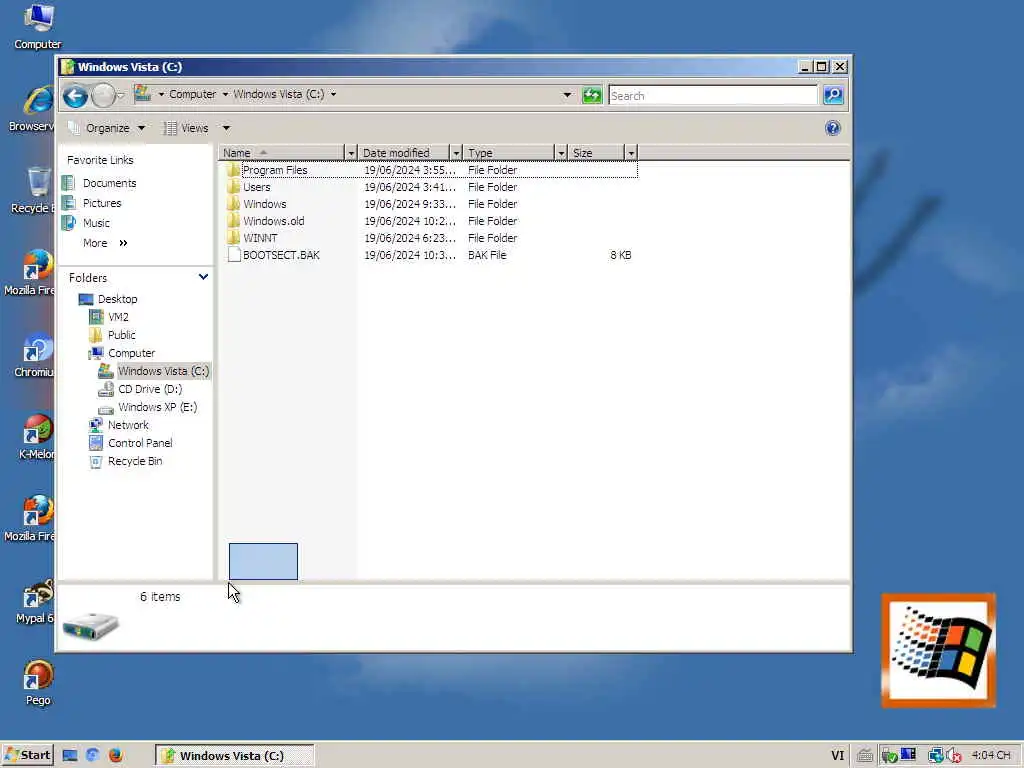
Task: Expand dropdown arrow after Windows Vista (C:) breadcrumb
Action: click(333, 94)
